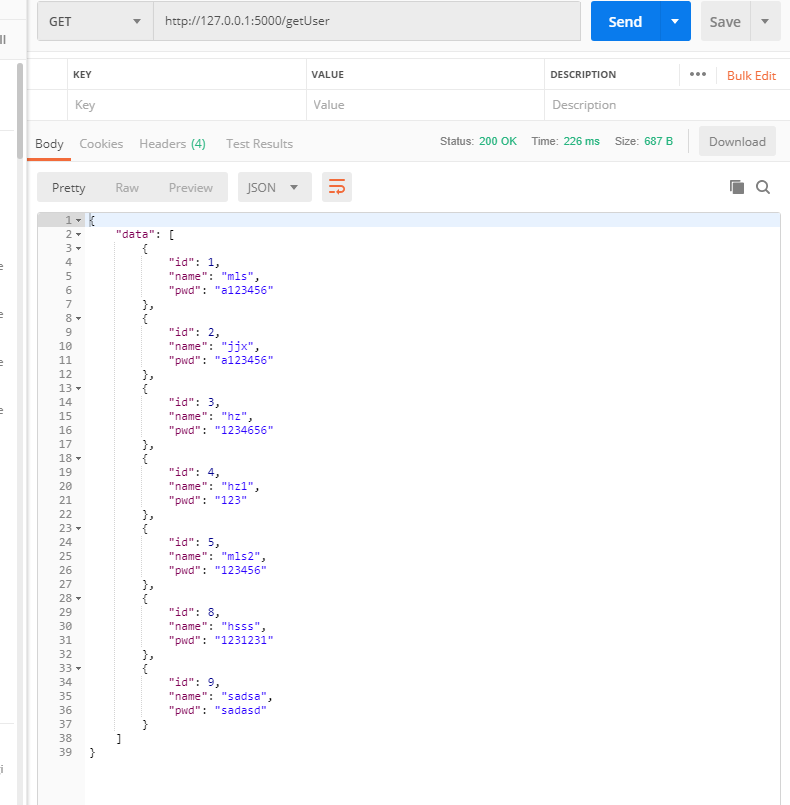This screenshot has height=805, width=790.
Task: Select the Raw response view
Action: coord(127,187)
